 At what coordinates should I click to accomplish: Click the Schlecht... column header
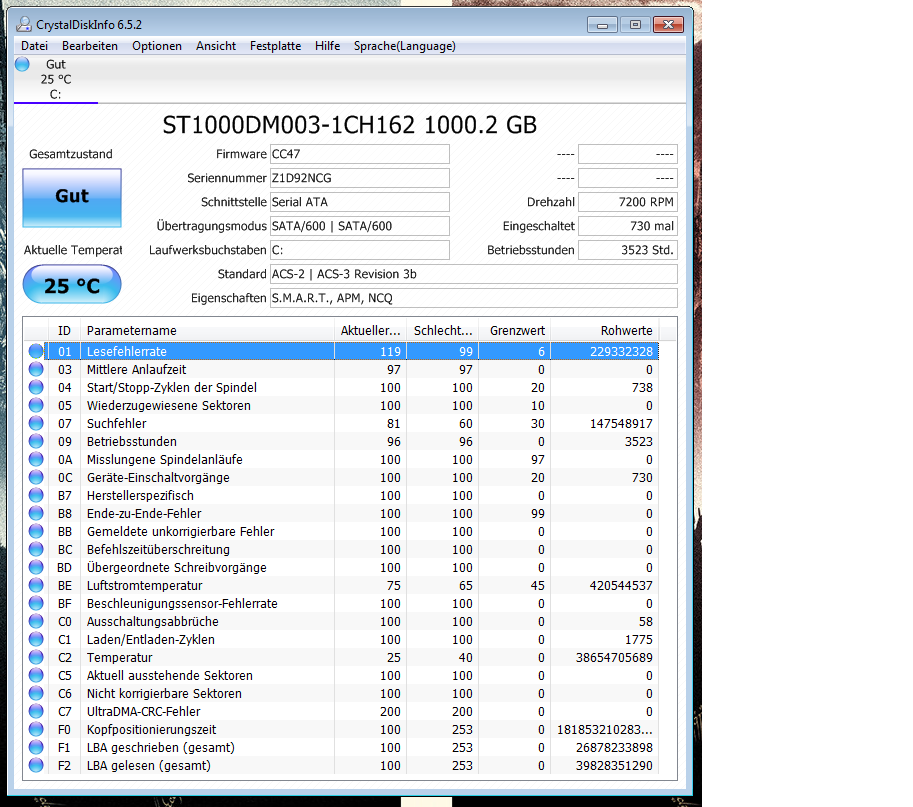point(443,331)
